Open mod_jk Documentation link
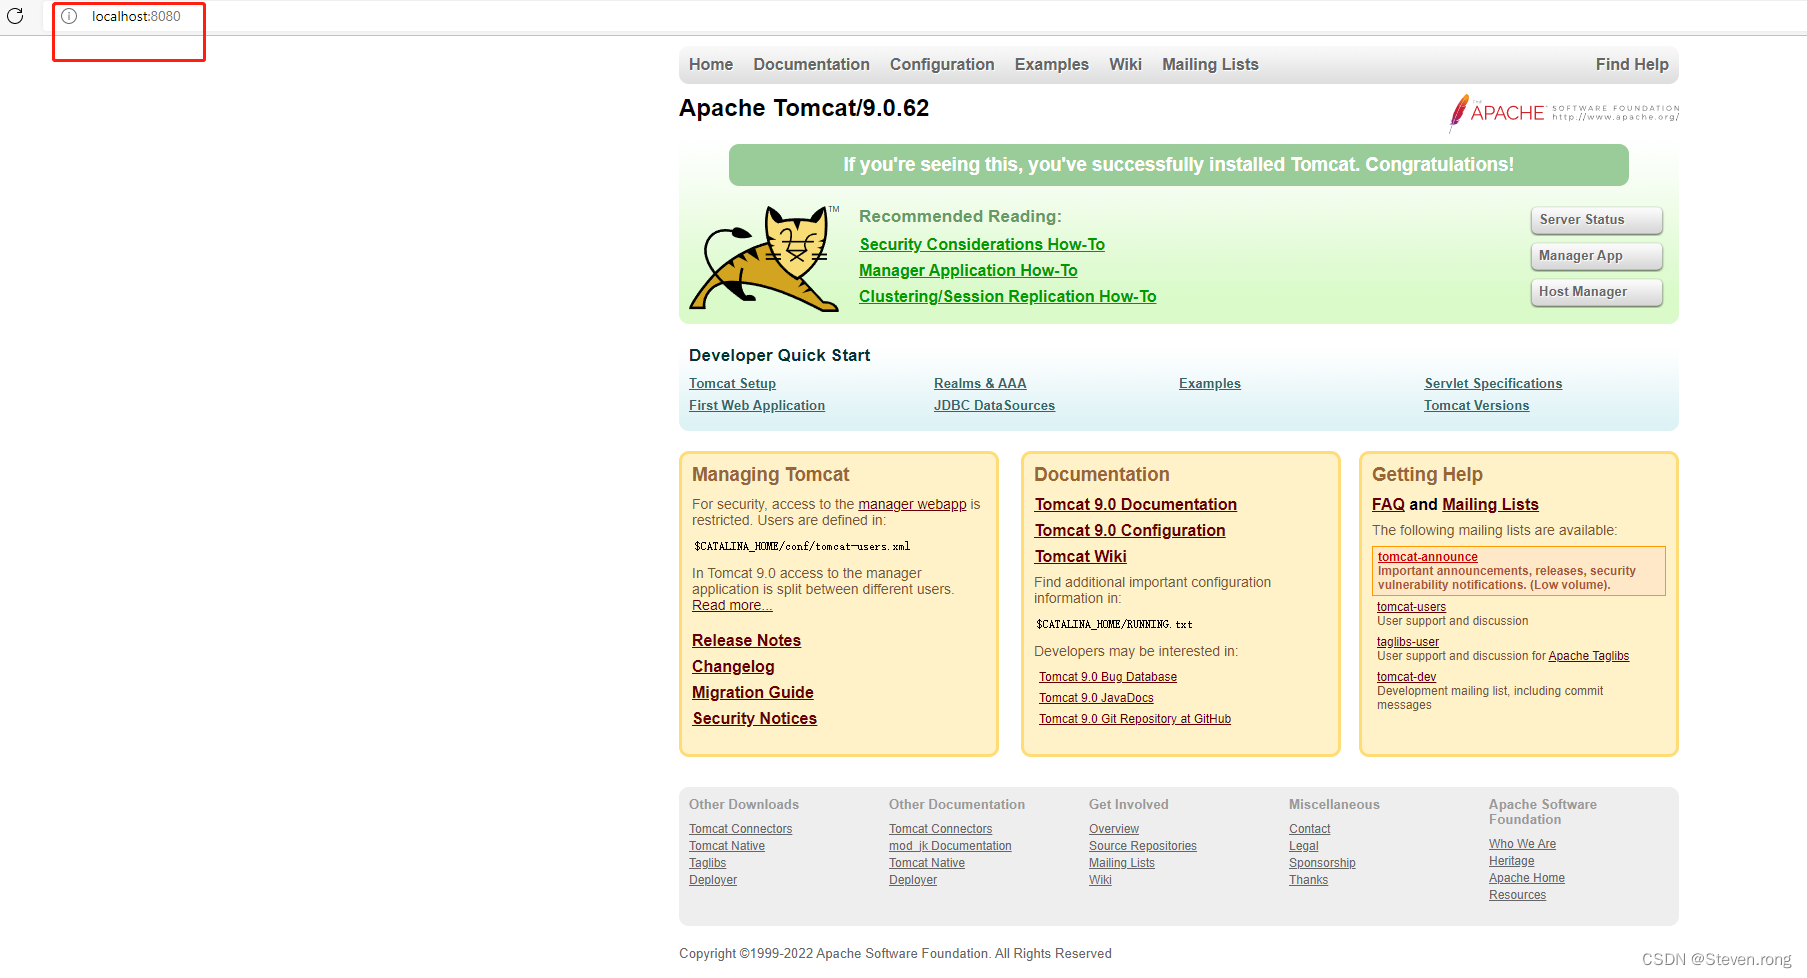Image resolution: width=1807 pixels, height=978 pixels. pyautogui.click(x=950, y=846)
